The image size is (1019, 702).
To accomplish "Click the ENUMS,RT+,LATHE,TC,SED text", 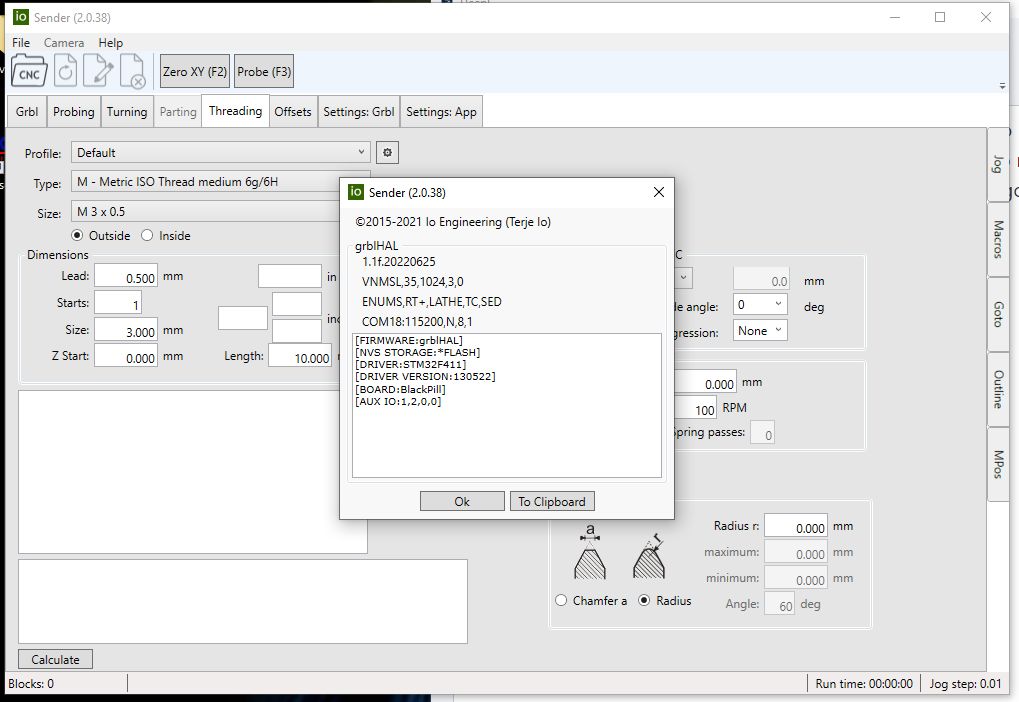I will [432, 302].
